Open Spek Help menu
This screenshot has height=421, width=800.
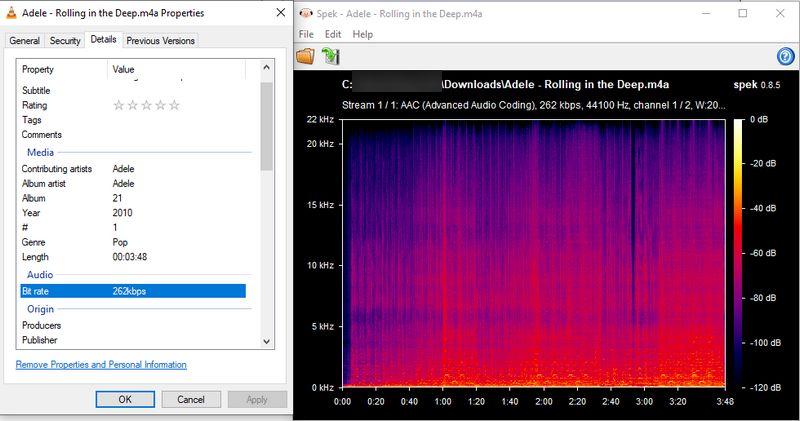pyautogui.click(x=363, y=34)
